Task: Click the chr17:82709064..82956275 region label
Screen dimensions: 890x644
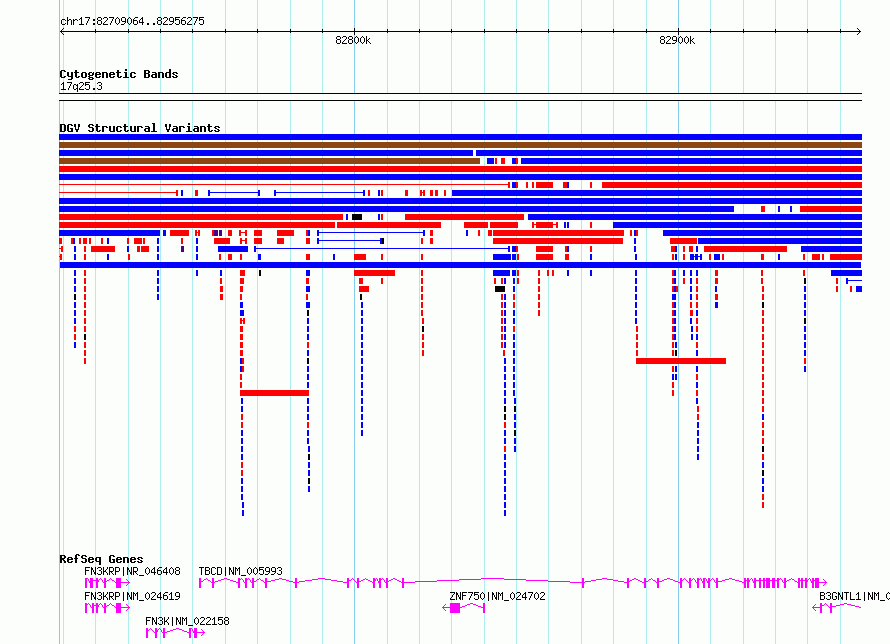Action: click(132, 21)
